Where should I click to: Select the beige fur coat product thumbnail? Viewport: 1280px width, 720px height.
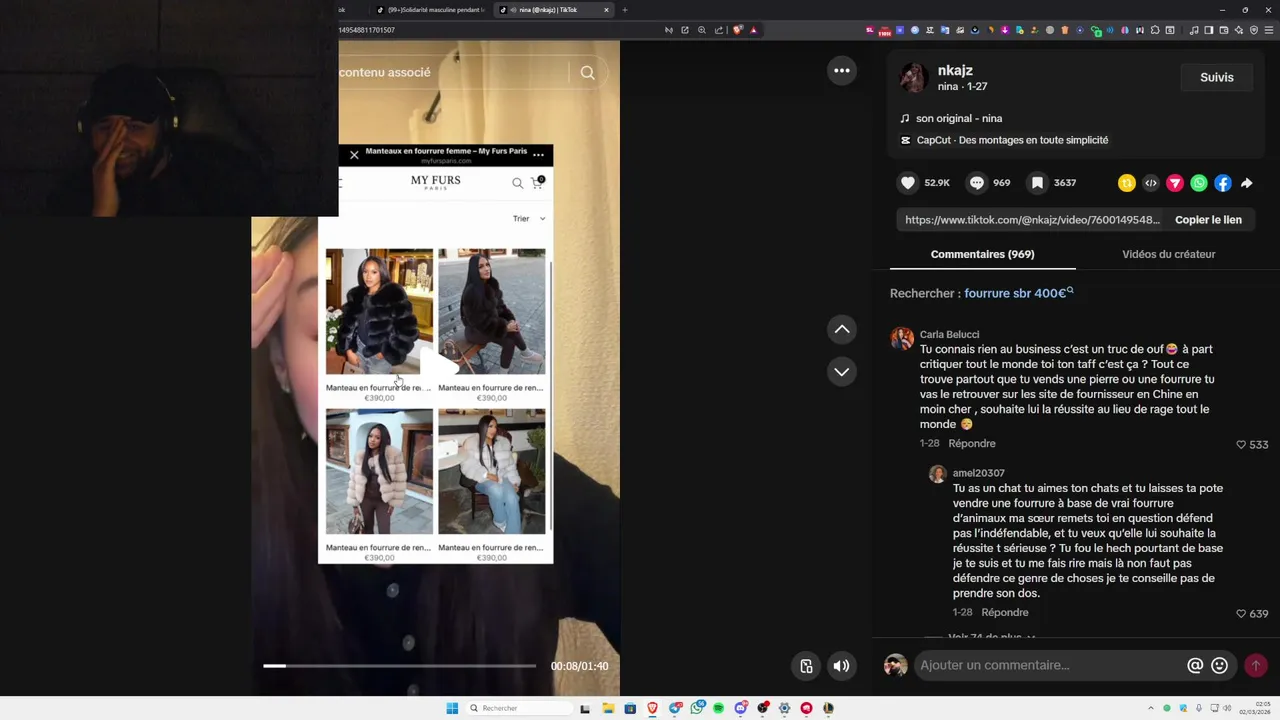pos(379,471)
